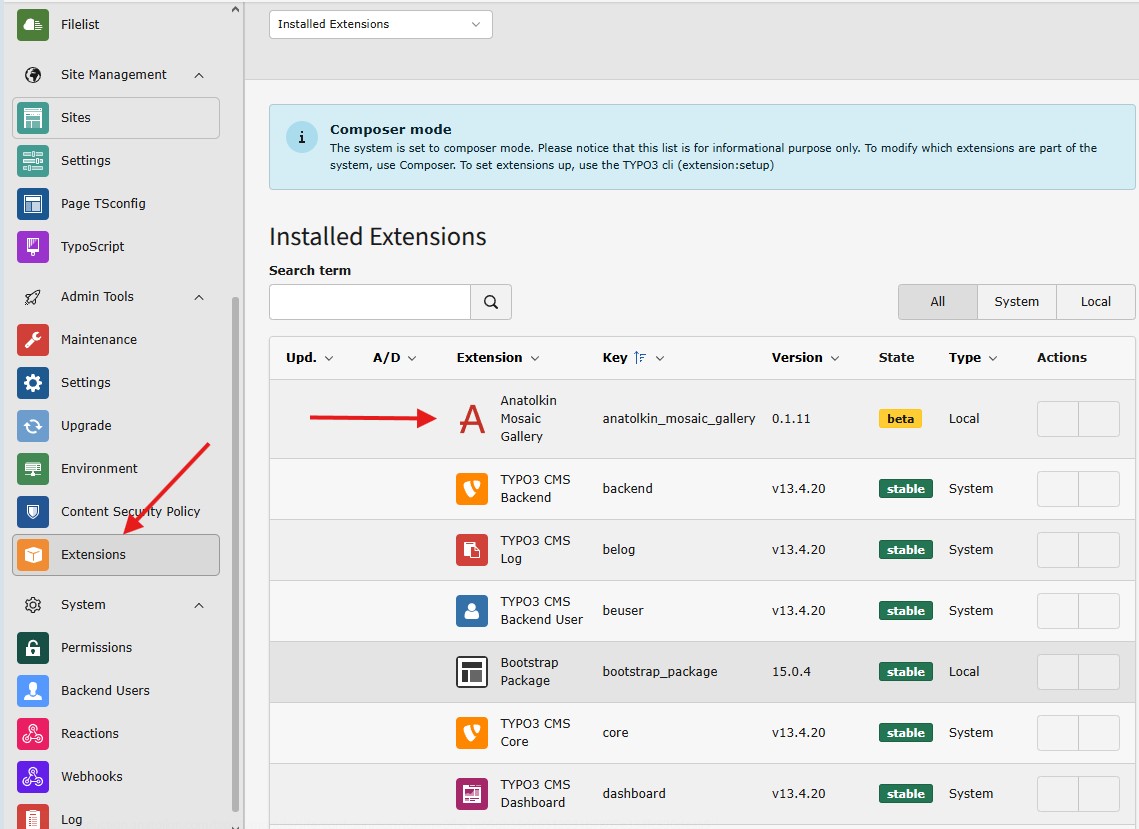1139x829 pixels.
Task: Open the Maintenance module wrench icon
Action: tap(33, 340)
